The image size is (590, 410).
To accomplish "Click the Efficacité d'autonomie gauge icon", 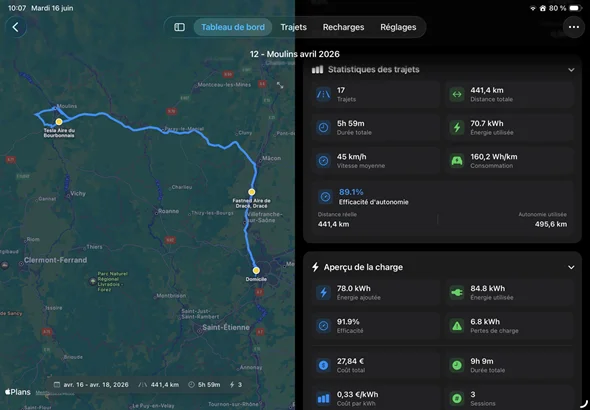I will tap(325, 197).
